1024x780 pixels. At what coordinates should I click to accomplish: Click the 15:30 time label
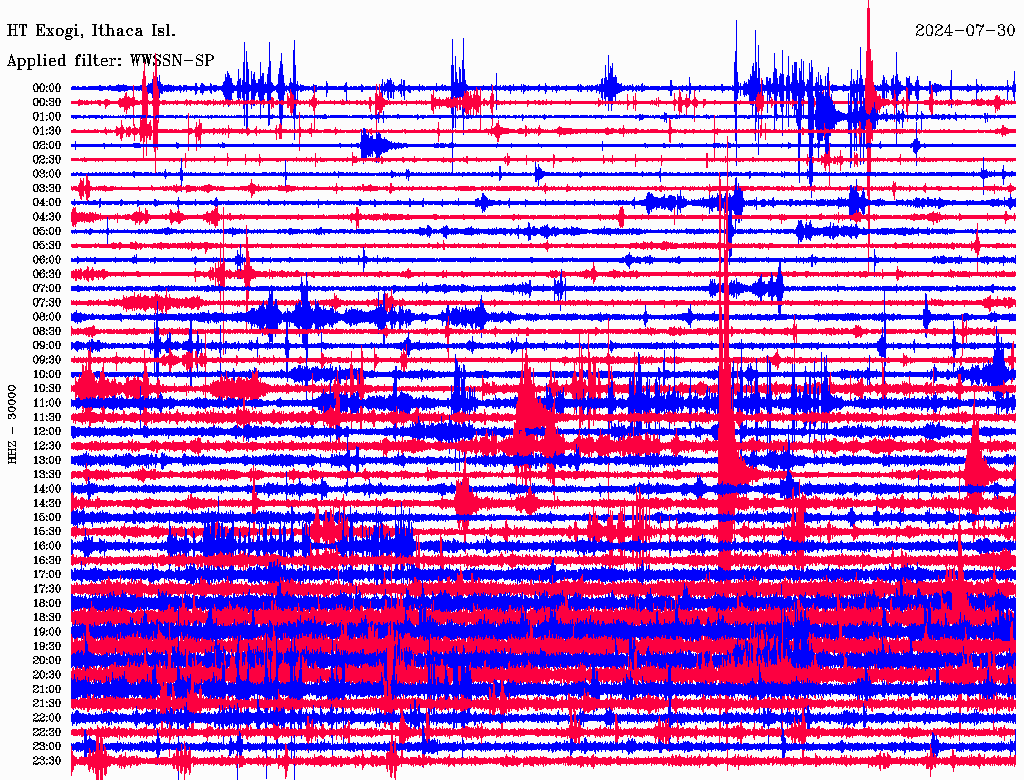(47, 532)
